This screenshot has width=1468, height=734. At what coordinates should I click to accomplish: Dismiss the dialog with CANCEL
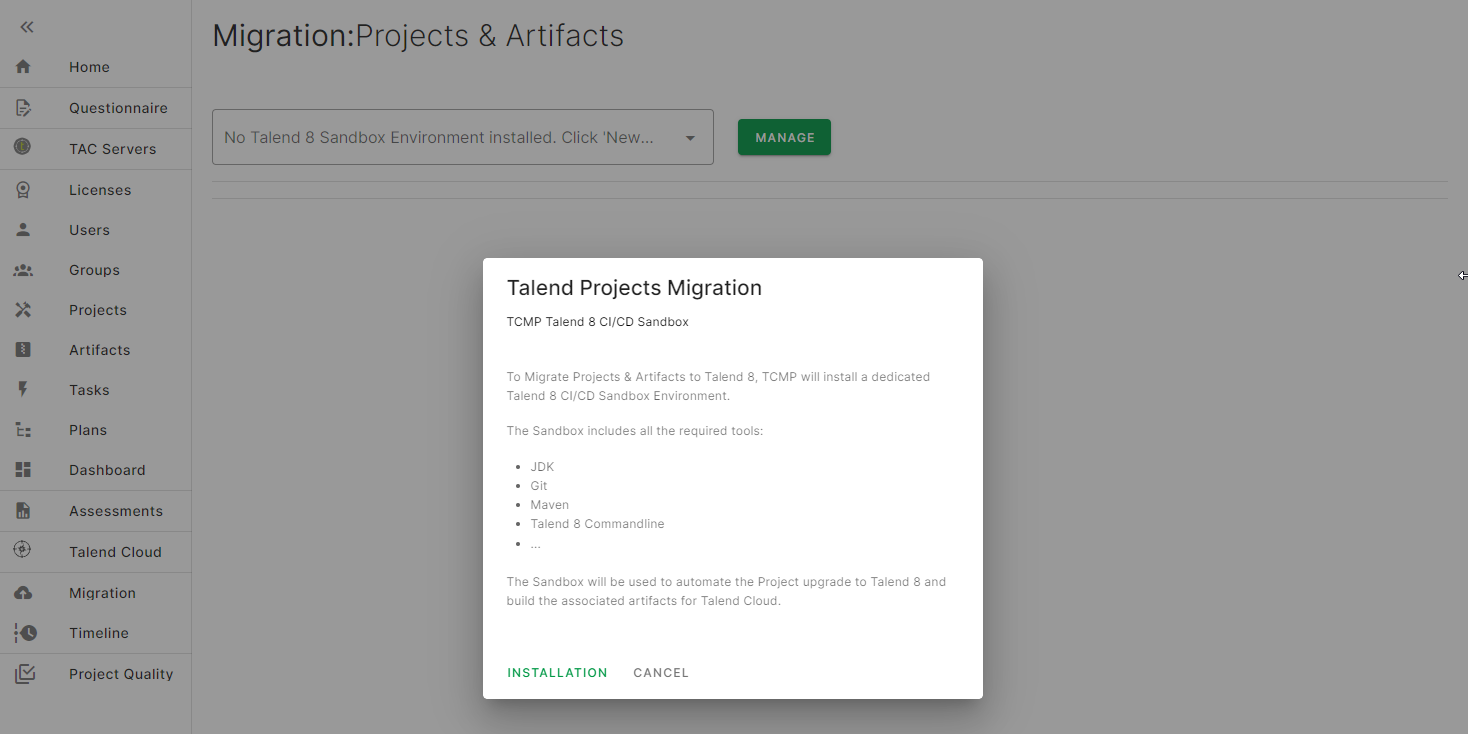click(x=660, y=672)
